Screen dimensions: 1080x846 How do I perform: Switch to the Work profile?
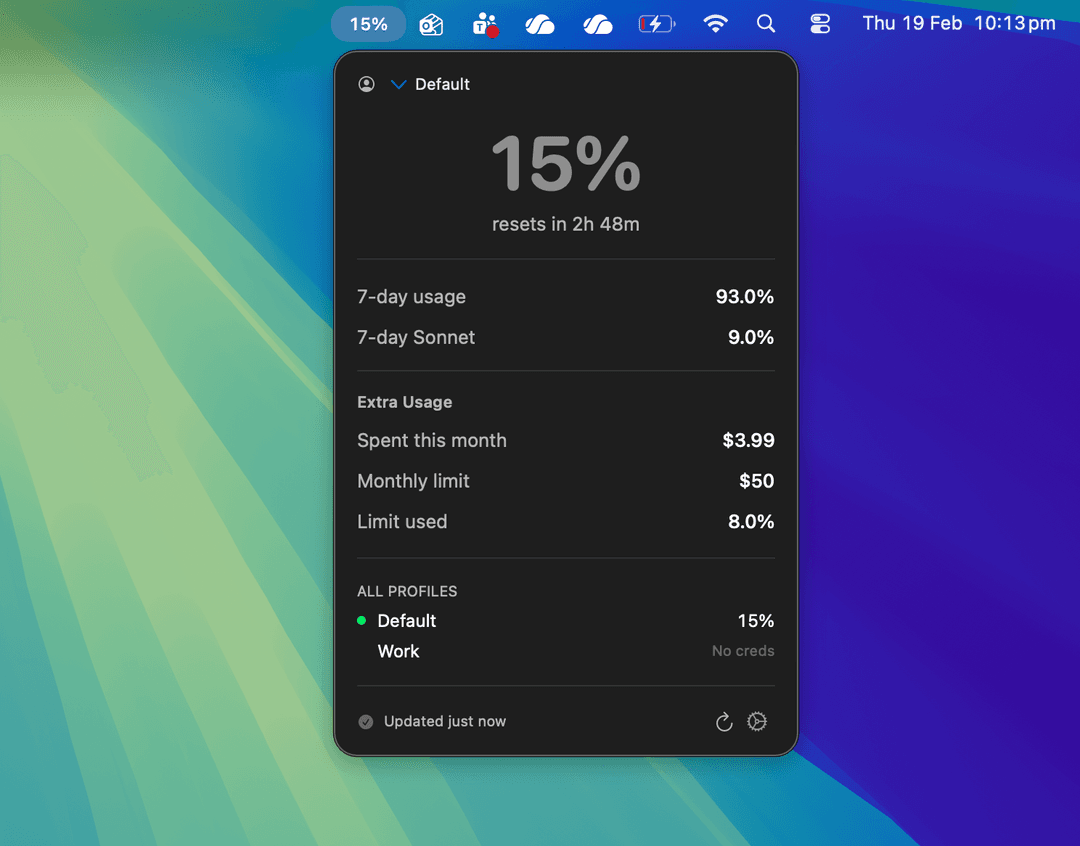(398, 651)
